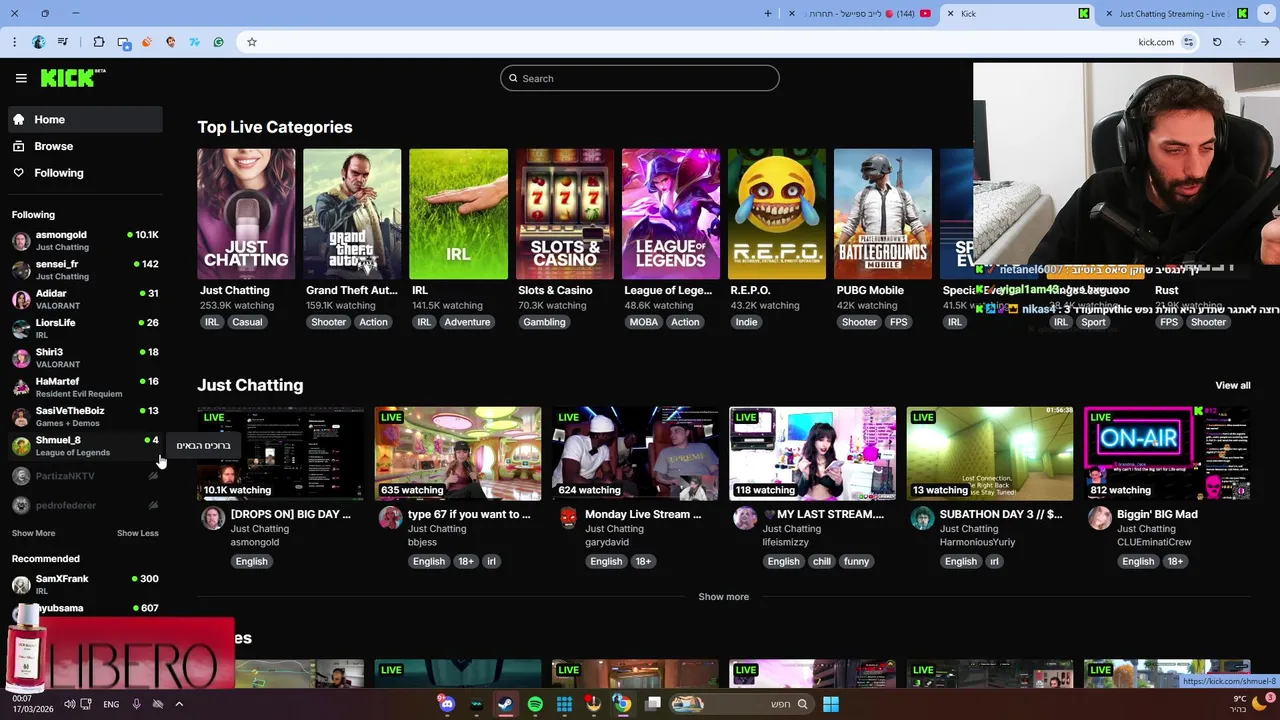This screenshot has height=720, width=1280.
Task: Open a new browser tab
Action: point(768,14)
